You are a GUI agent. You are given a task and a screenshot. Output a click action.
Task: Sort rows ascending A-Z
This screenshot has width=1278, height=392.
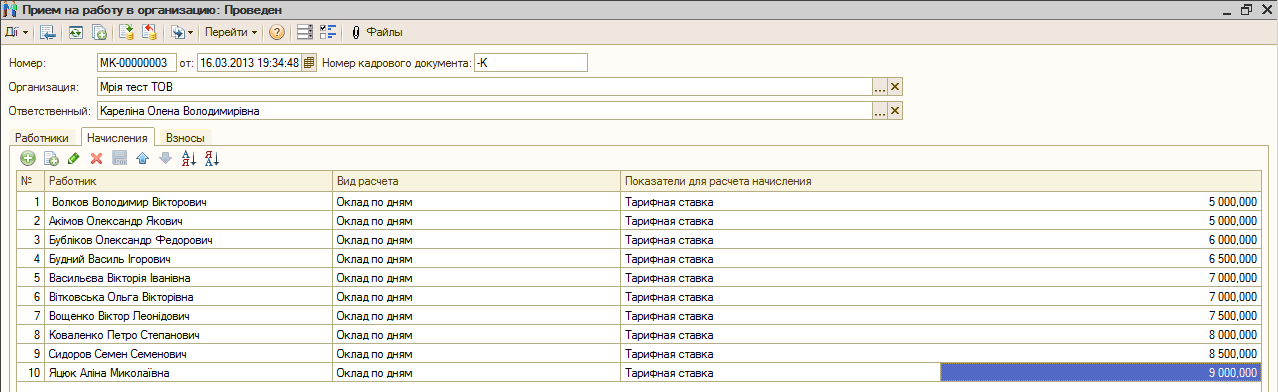188,158
